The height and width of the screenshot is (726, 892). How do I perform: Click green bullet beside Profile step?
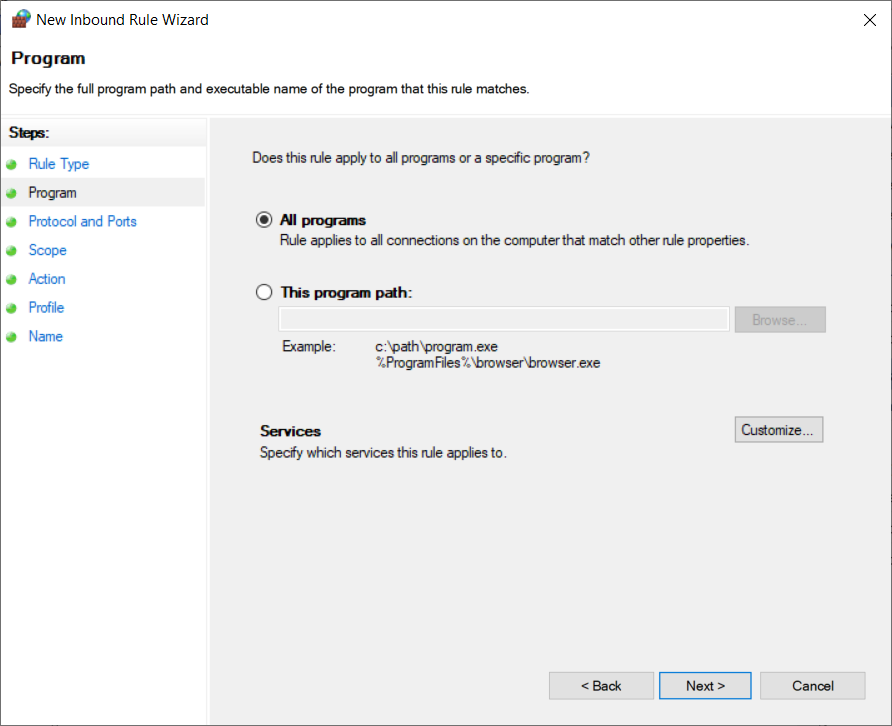[11, 308]
